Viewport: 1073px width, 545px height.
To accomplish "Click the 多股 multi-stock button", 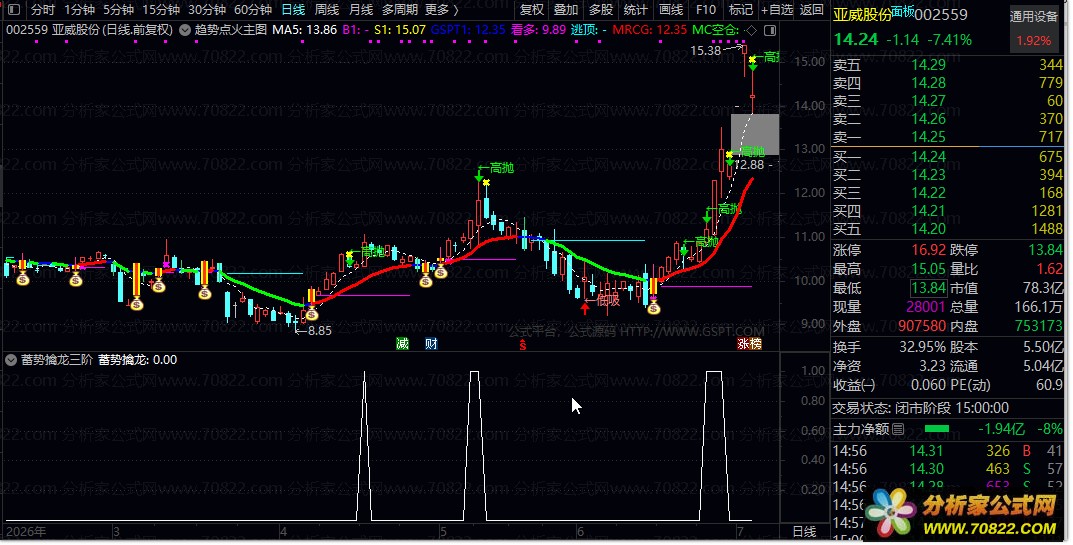I will click(601, 10).
